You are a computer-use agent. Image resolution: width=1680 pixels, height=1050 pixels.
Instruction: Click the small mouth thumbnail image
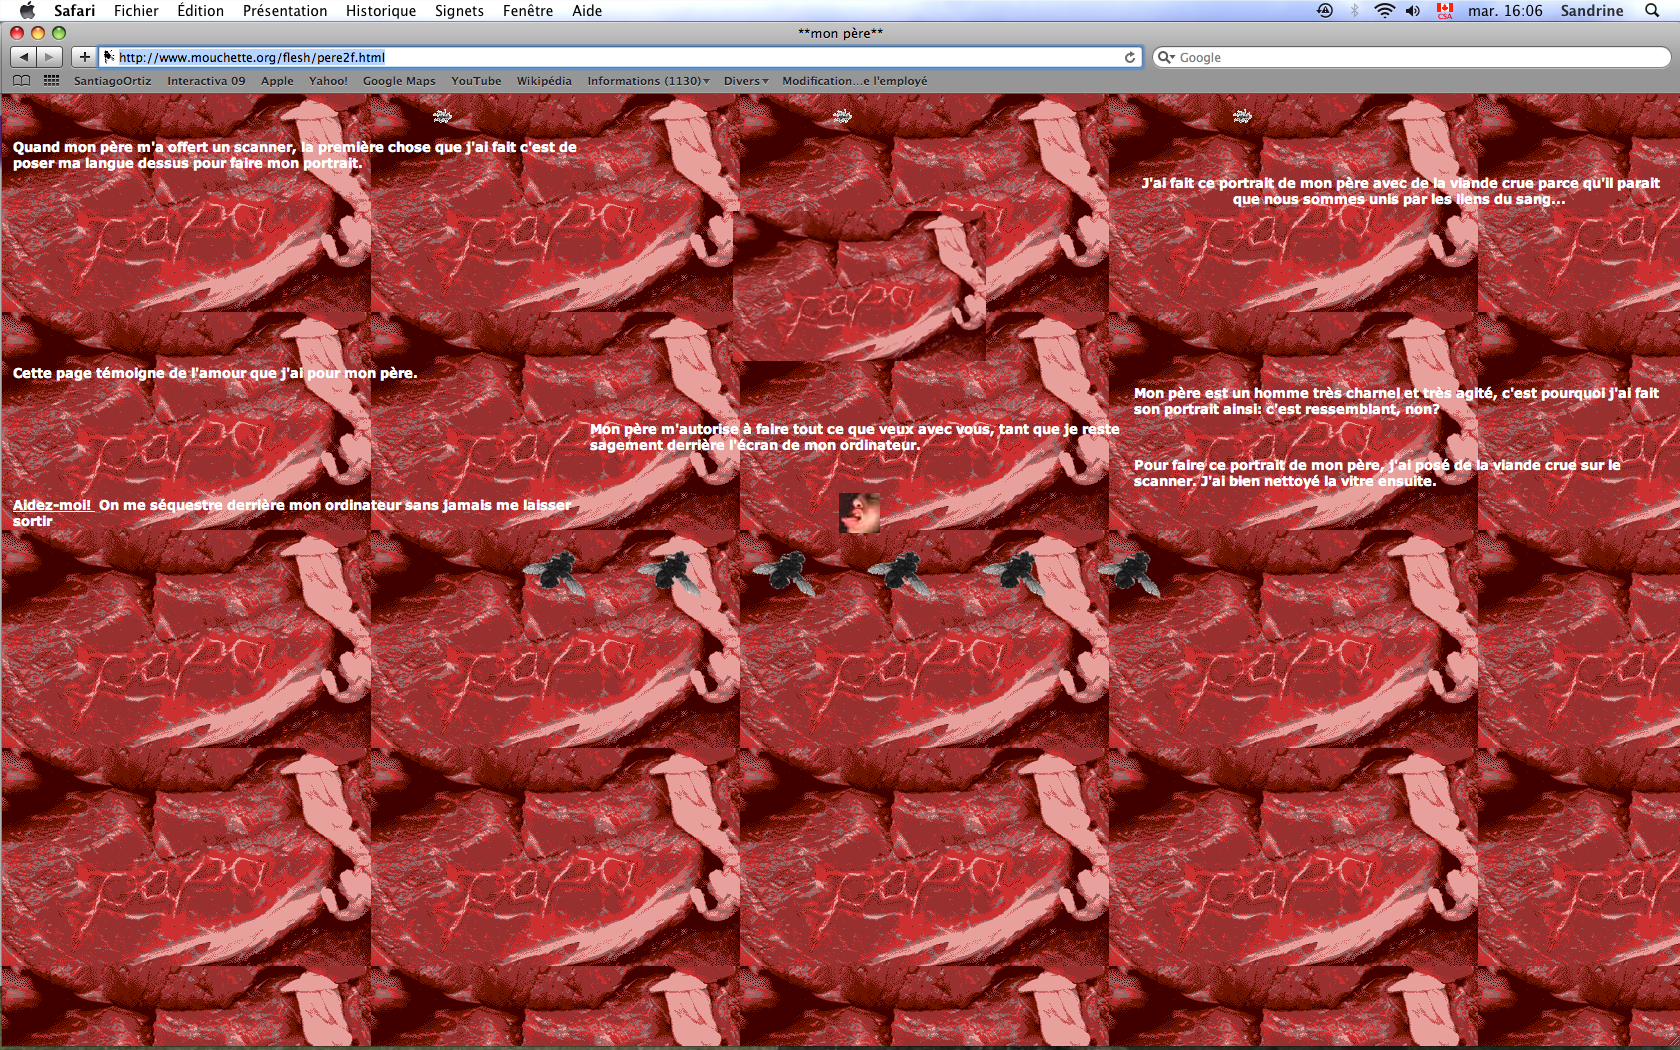pos(859,513)
